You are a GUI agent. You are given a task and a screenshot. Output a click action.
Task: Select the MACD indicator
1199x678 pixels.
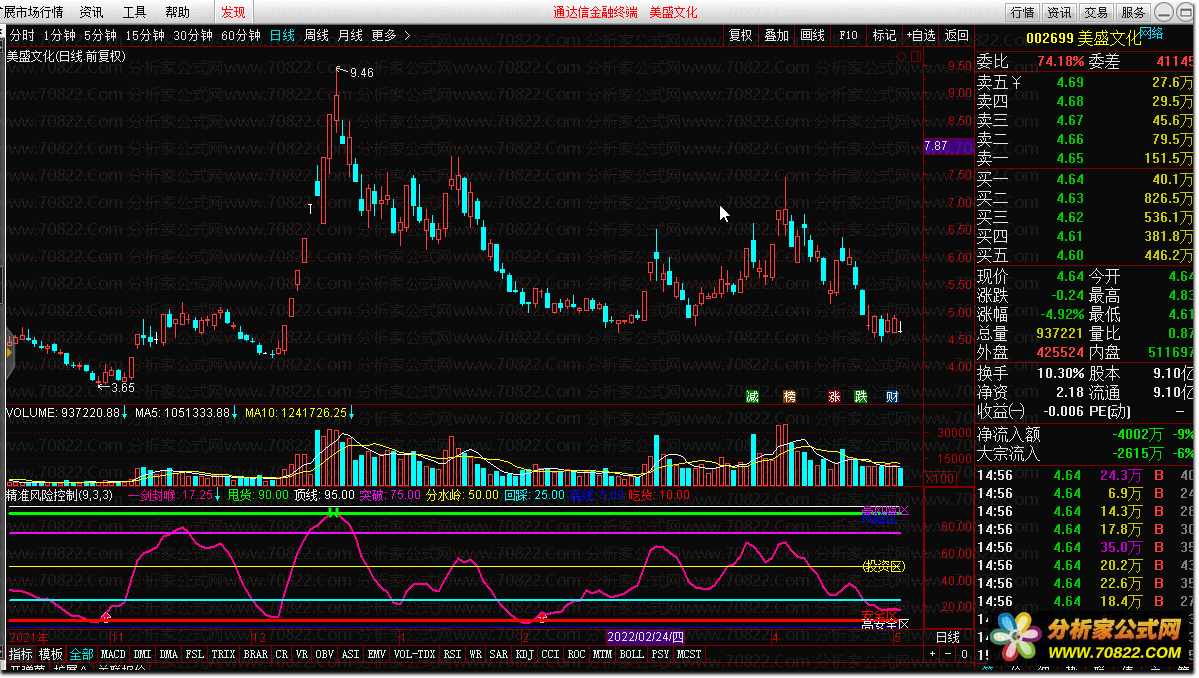113,654
